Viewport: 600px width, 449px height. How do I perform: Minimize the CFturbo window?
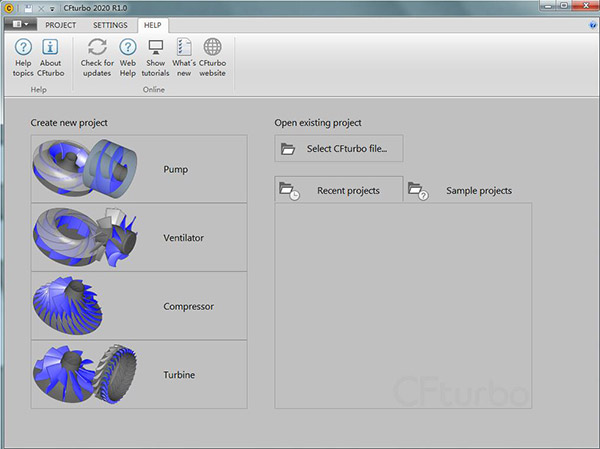tap(548, 5)
